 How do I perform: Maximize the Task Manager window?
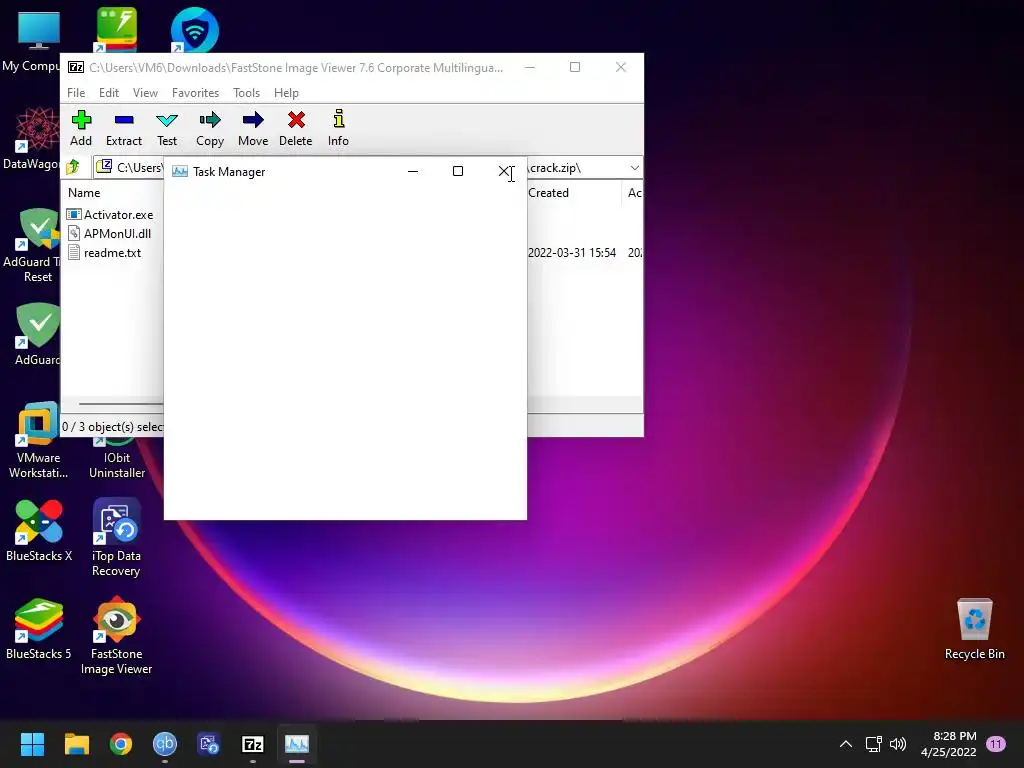pyautogui.click(x=458, y=171)
